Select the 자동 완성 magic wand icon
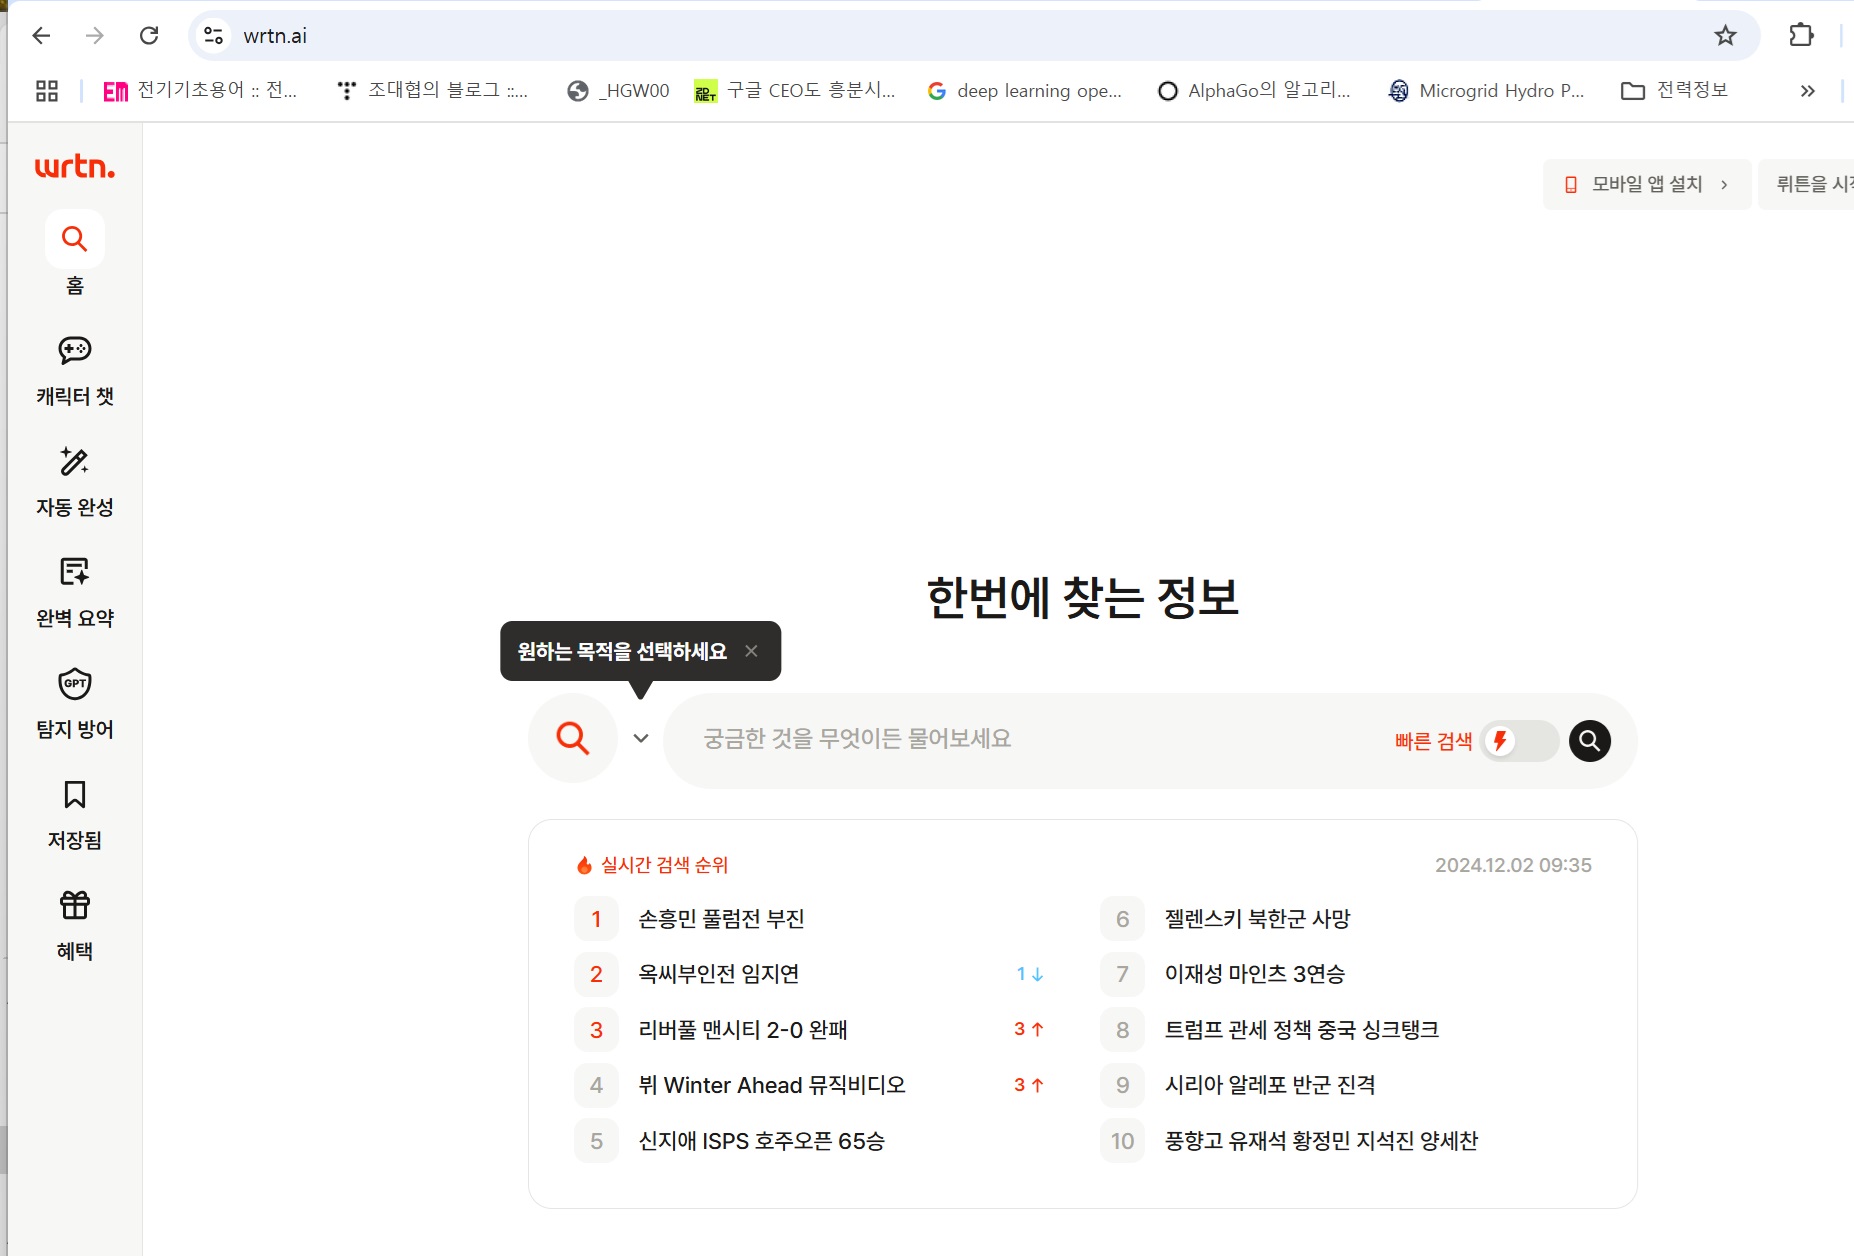The image size is (1854, 1256). [x=75, y=462]
